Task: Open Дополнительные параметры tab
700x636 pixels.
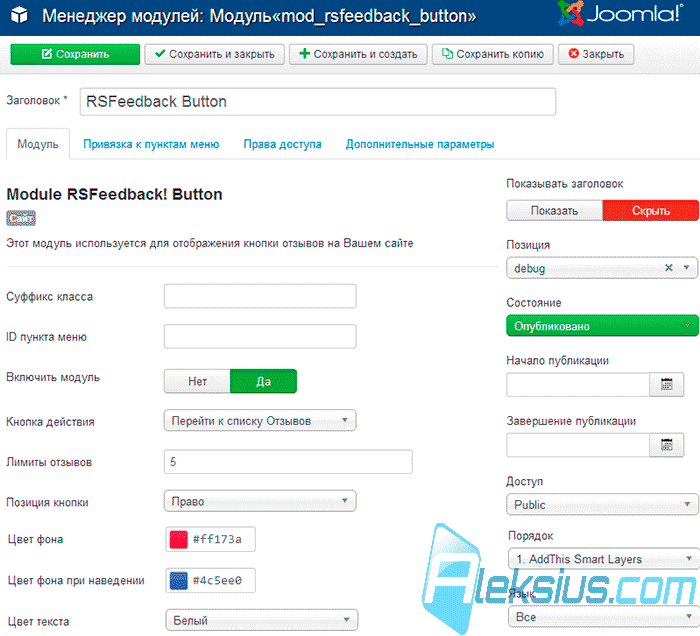Action: pyautogui.click(x=420, y=144)
